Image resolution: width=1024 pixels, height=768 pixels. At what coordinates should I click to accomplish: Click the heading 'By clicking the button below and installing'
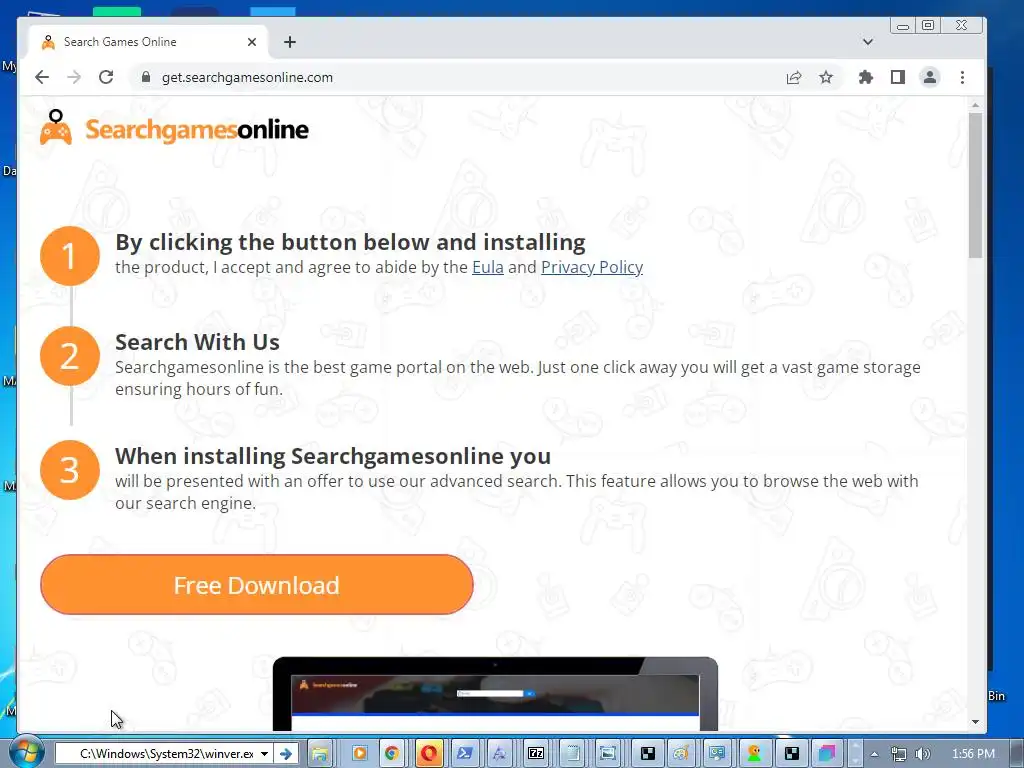[x=350, y=242]
